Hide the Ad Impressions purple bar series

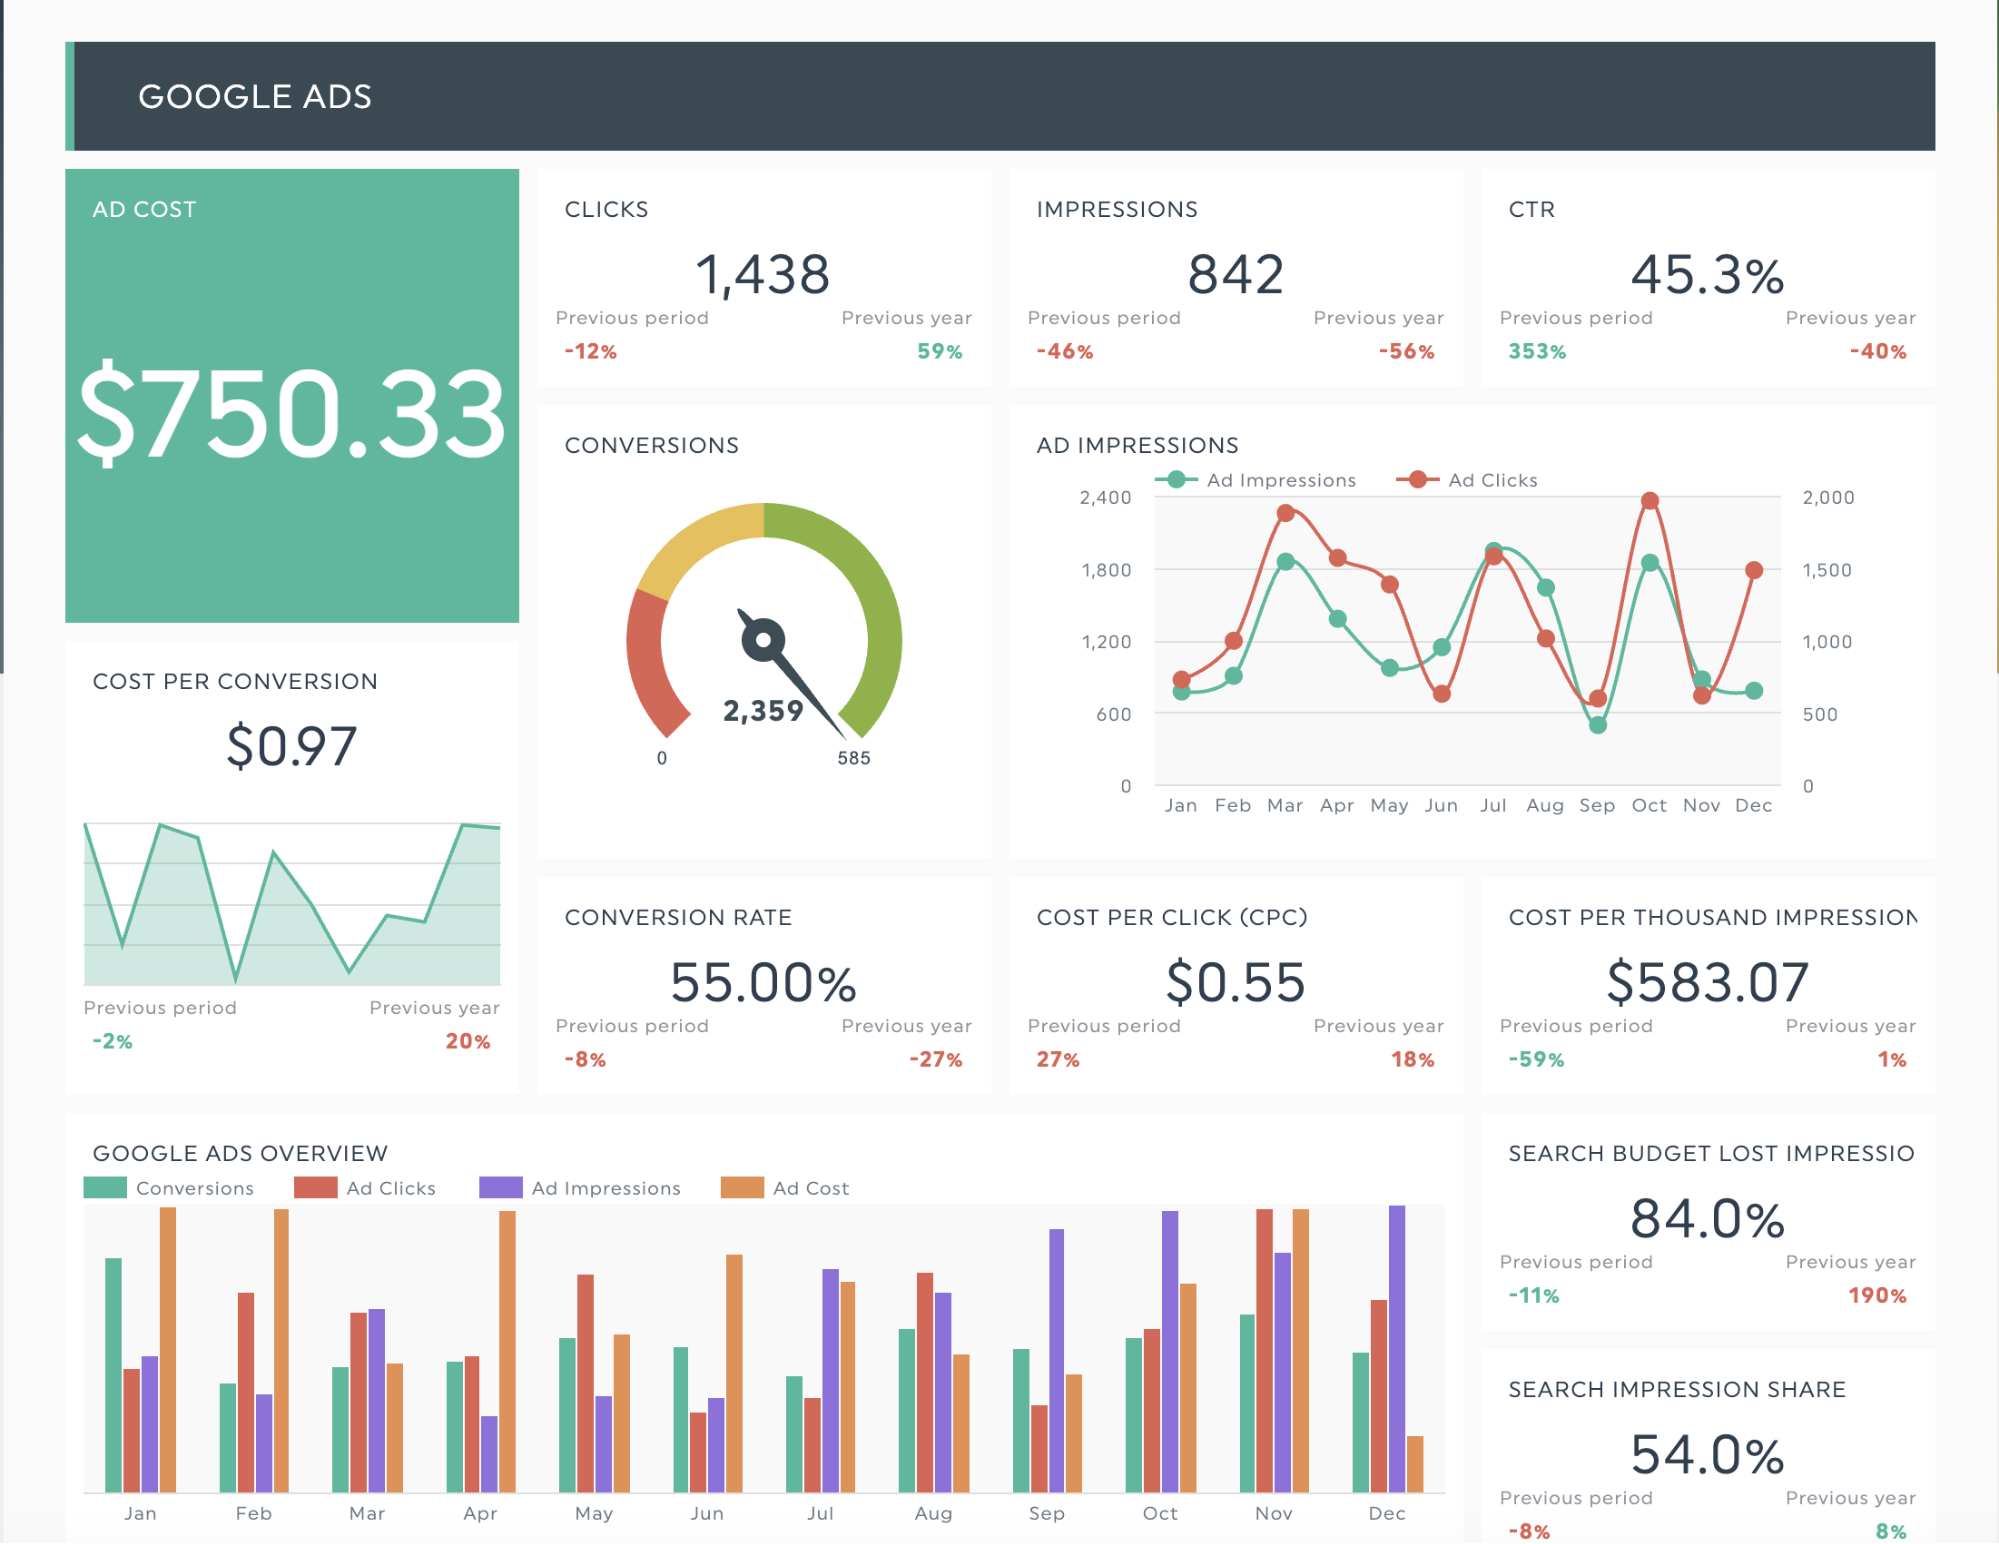[x=501, y=1187]
